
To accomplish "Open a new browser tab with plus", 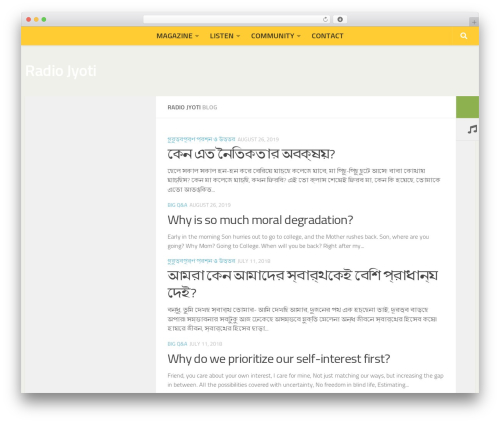I will [474, 22].
